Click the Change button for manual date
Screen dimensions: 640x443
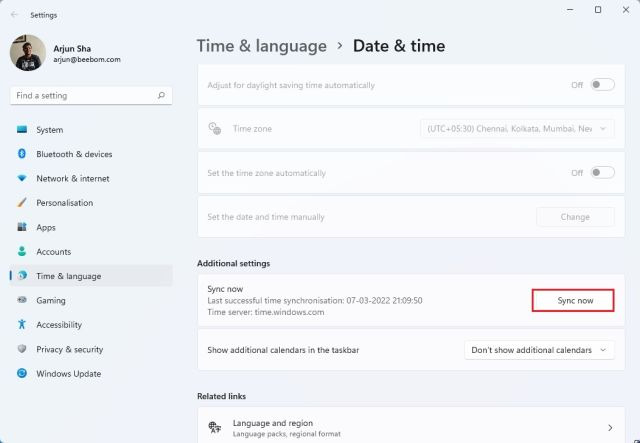pyautogui.click(x=575, y=217)
